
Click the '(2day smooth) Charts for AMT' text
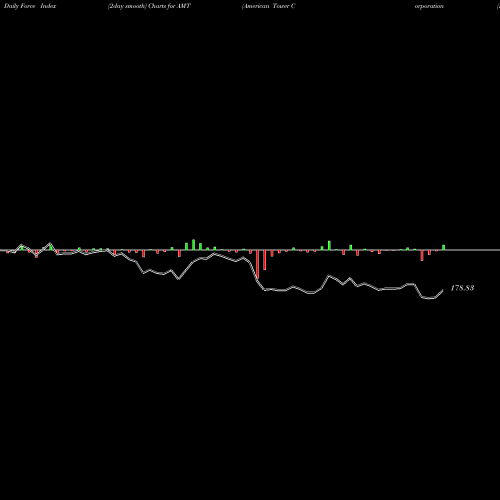[x=149, y=6]
